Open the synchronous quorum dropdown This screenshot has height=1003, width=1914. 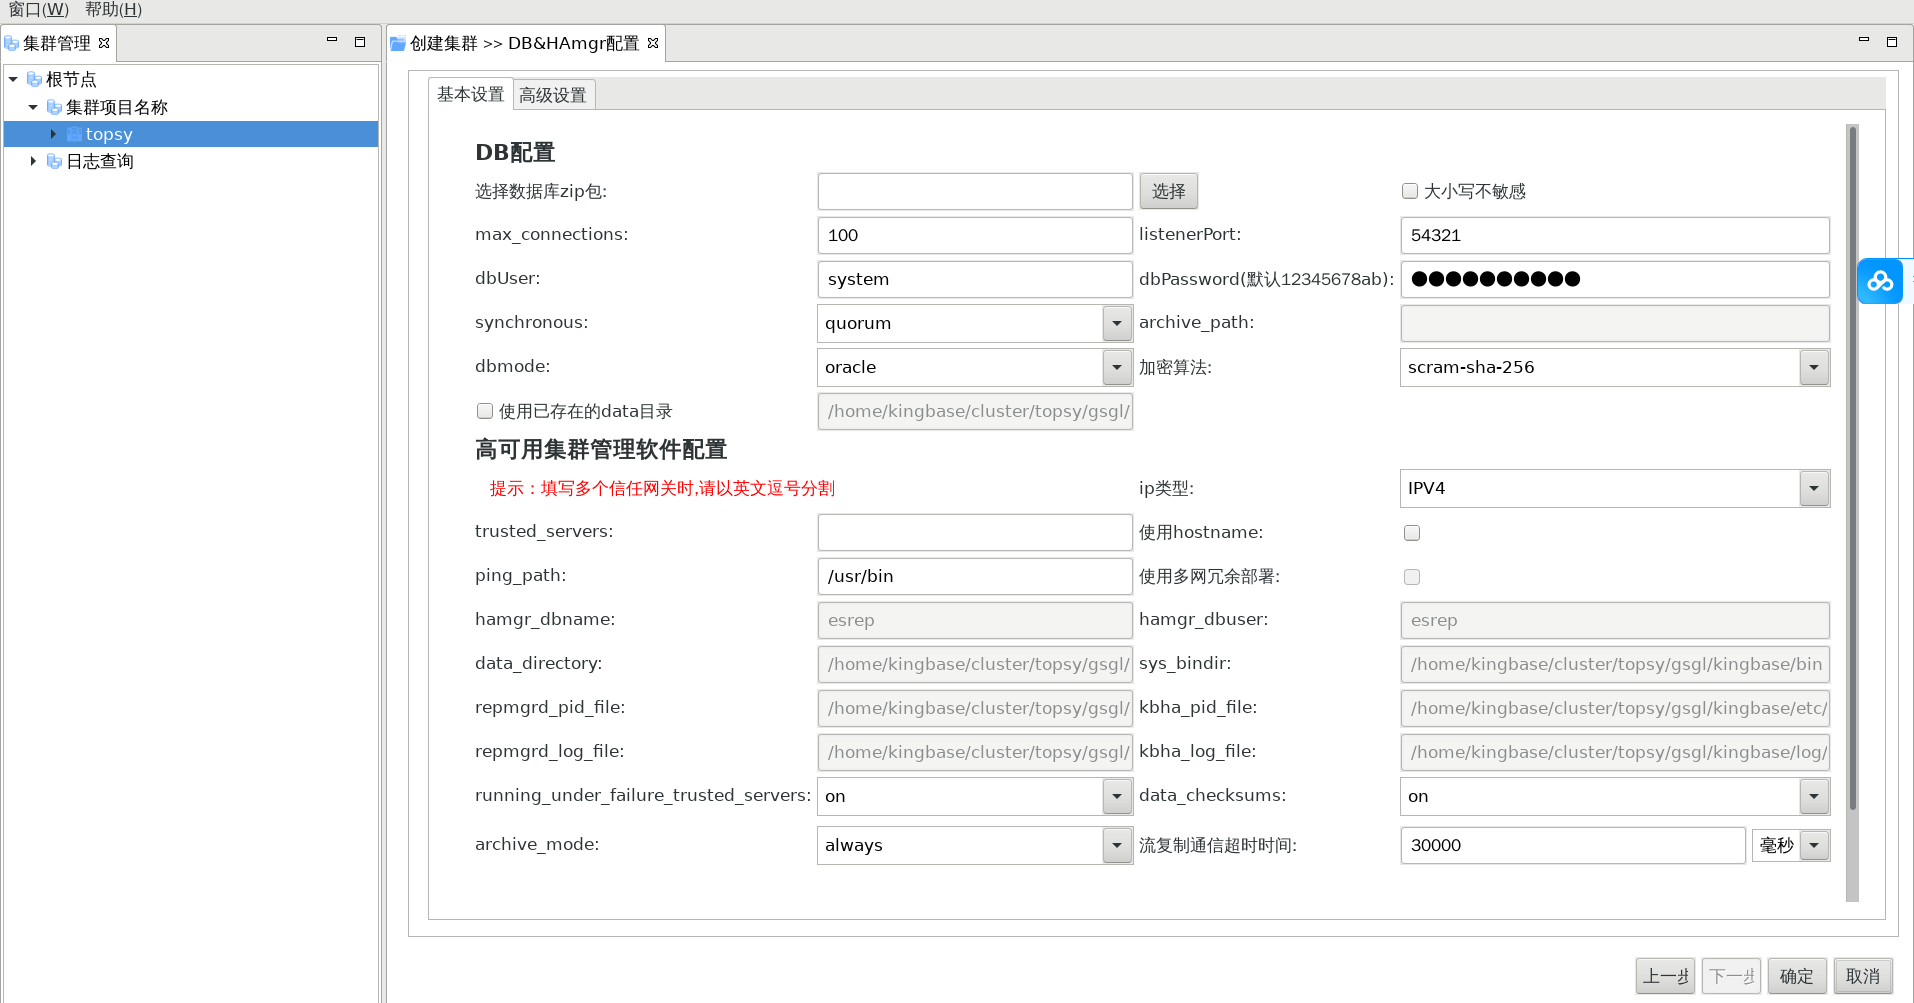pyautogui.click(x=1116, y=323)
